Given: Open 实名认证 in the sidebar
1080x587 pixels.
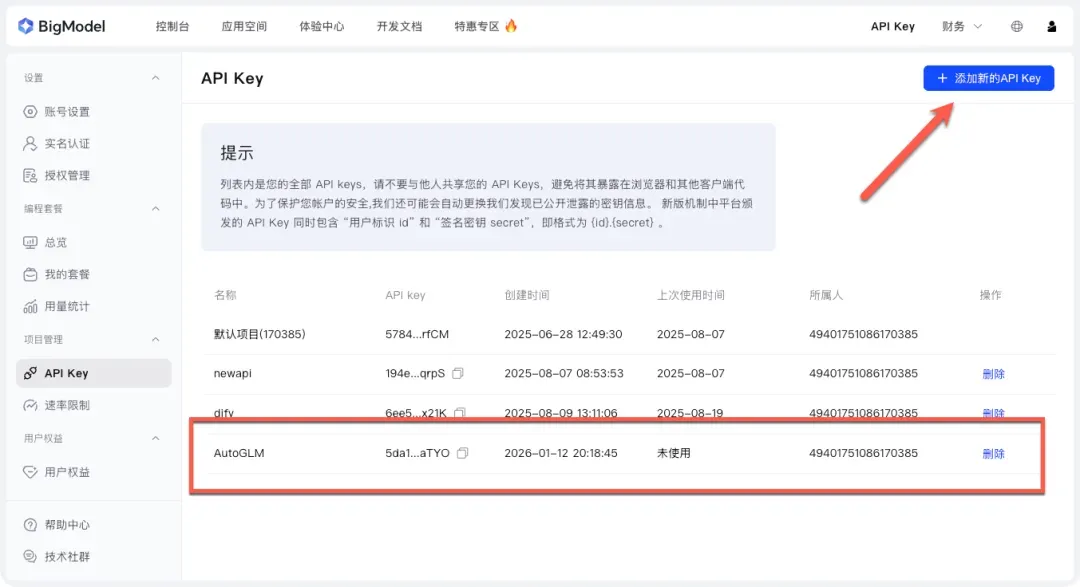Looking at the screenshot, I should [x=67, y=143].
